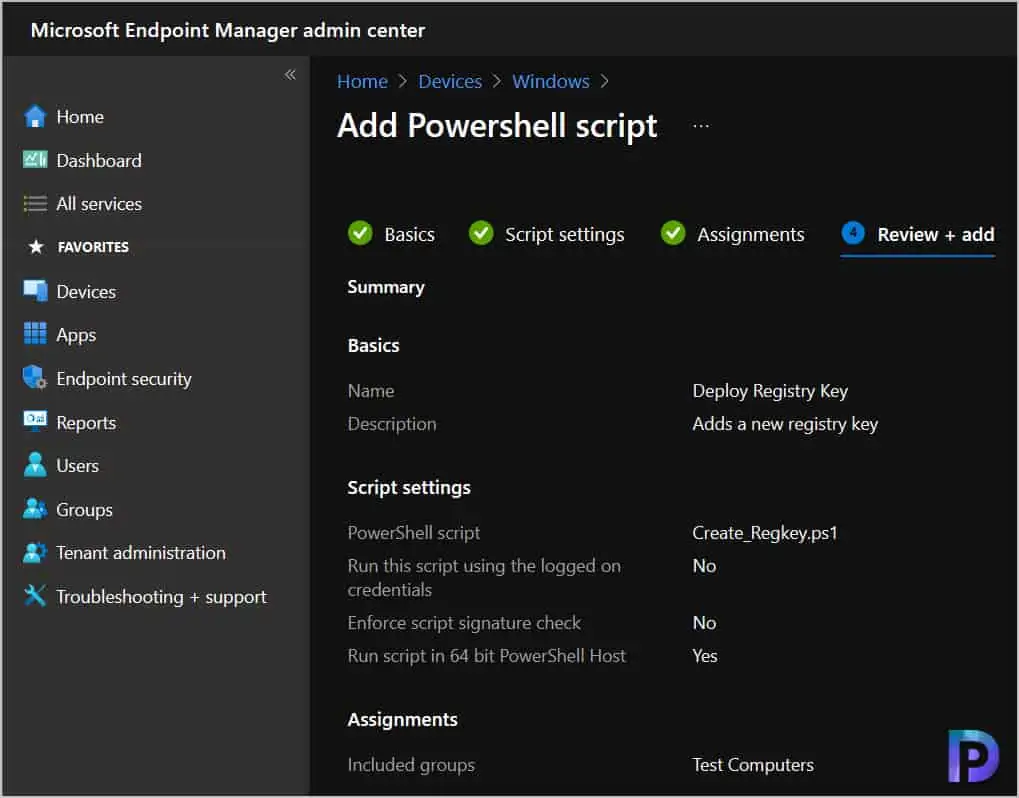Click the Home house icon in the sidebar

[x=35, y=117]
